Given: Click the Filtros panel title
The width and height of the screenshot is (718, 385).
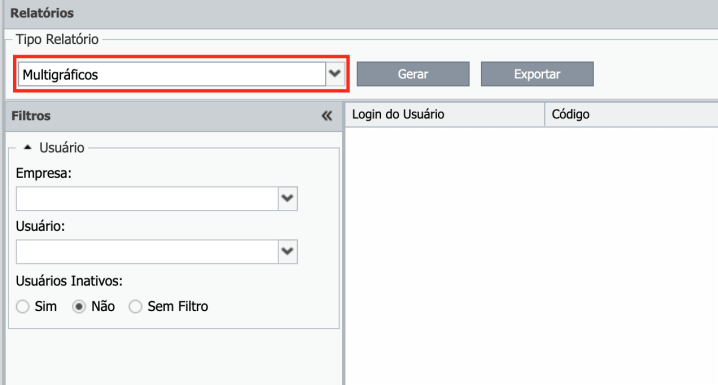Looking at the screenshot, I should coord(31,116).
